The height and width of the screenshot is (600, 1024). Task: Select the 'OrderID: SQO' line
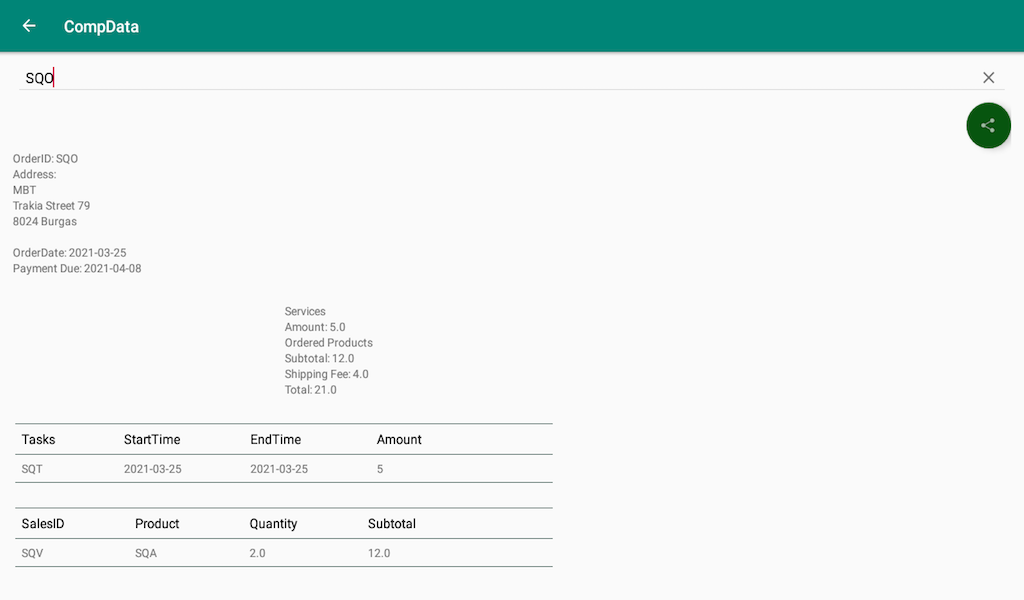coord(45,159)
